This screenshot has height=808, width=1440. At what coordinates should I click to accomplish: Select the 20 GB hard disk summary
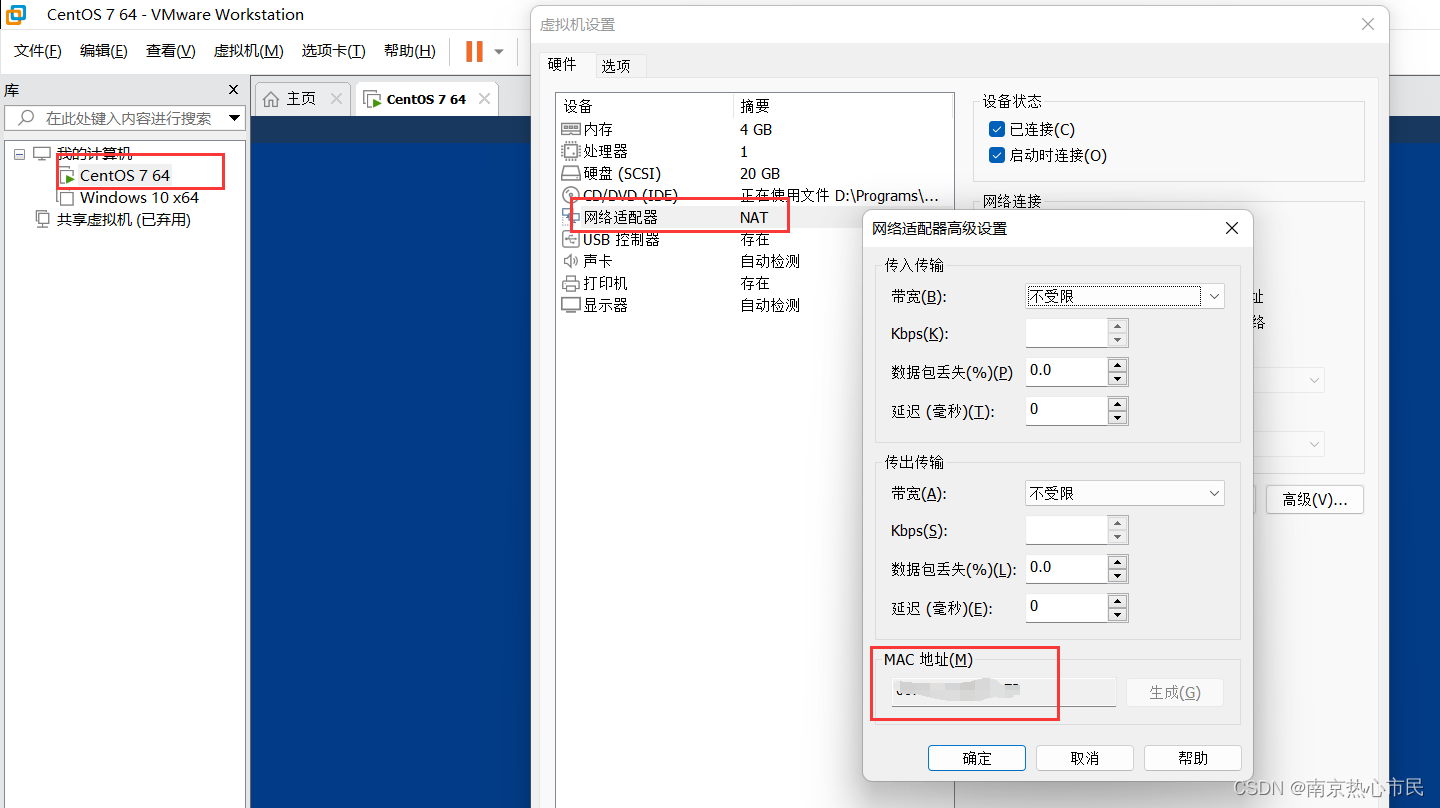pos(760,173)
